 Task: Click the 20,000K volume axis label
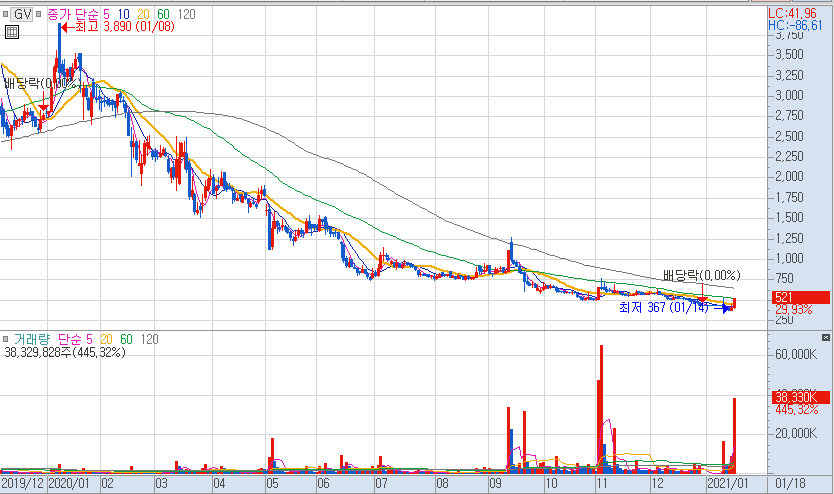pos(796,433)
